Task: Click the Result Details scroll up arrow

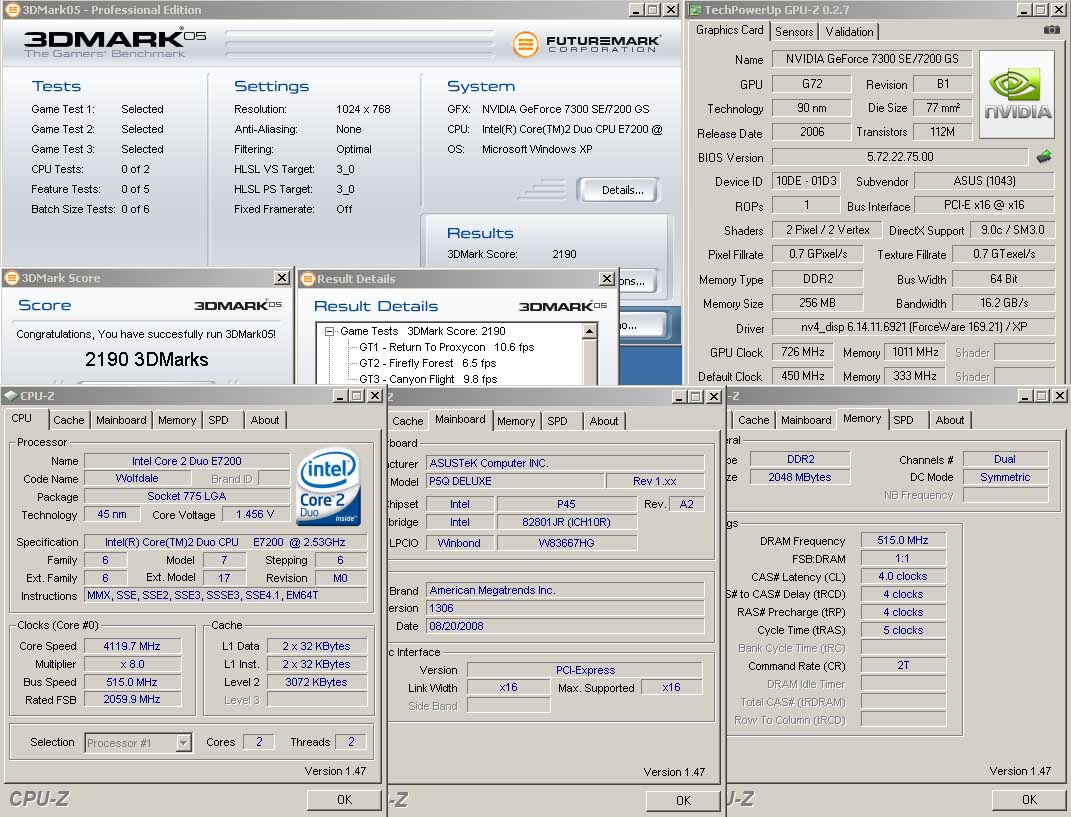Action: 589,331
